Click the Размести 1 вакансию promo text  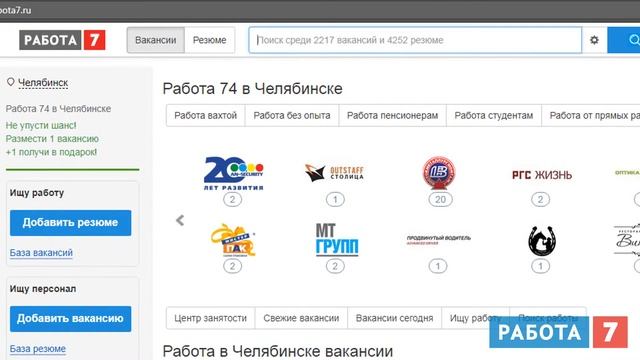(x=52, y=139)
